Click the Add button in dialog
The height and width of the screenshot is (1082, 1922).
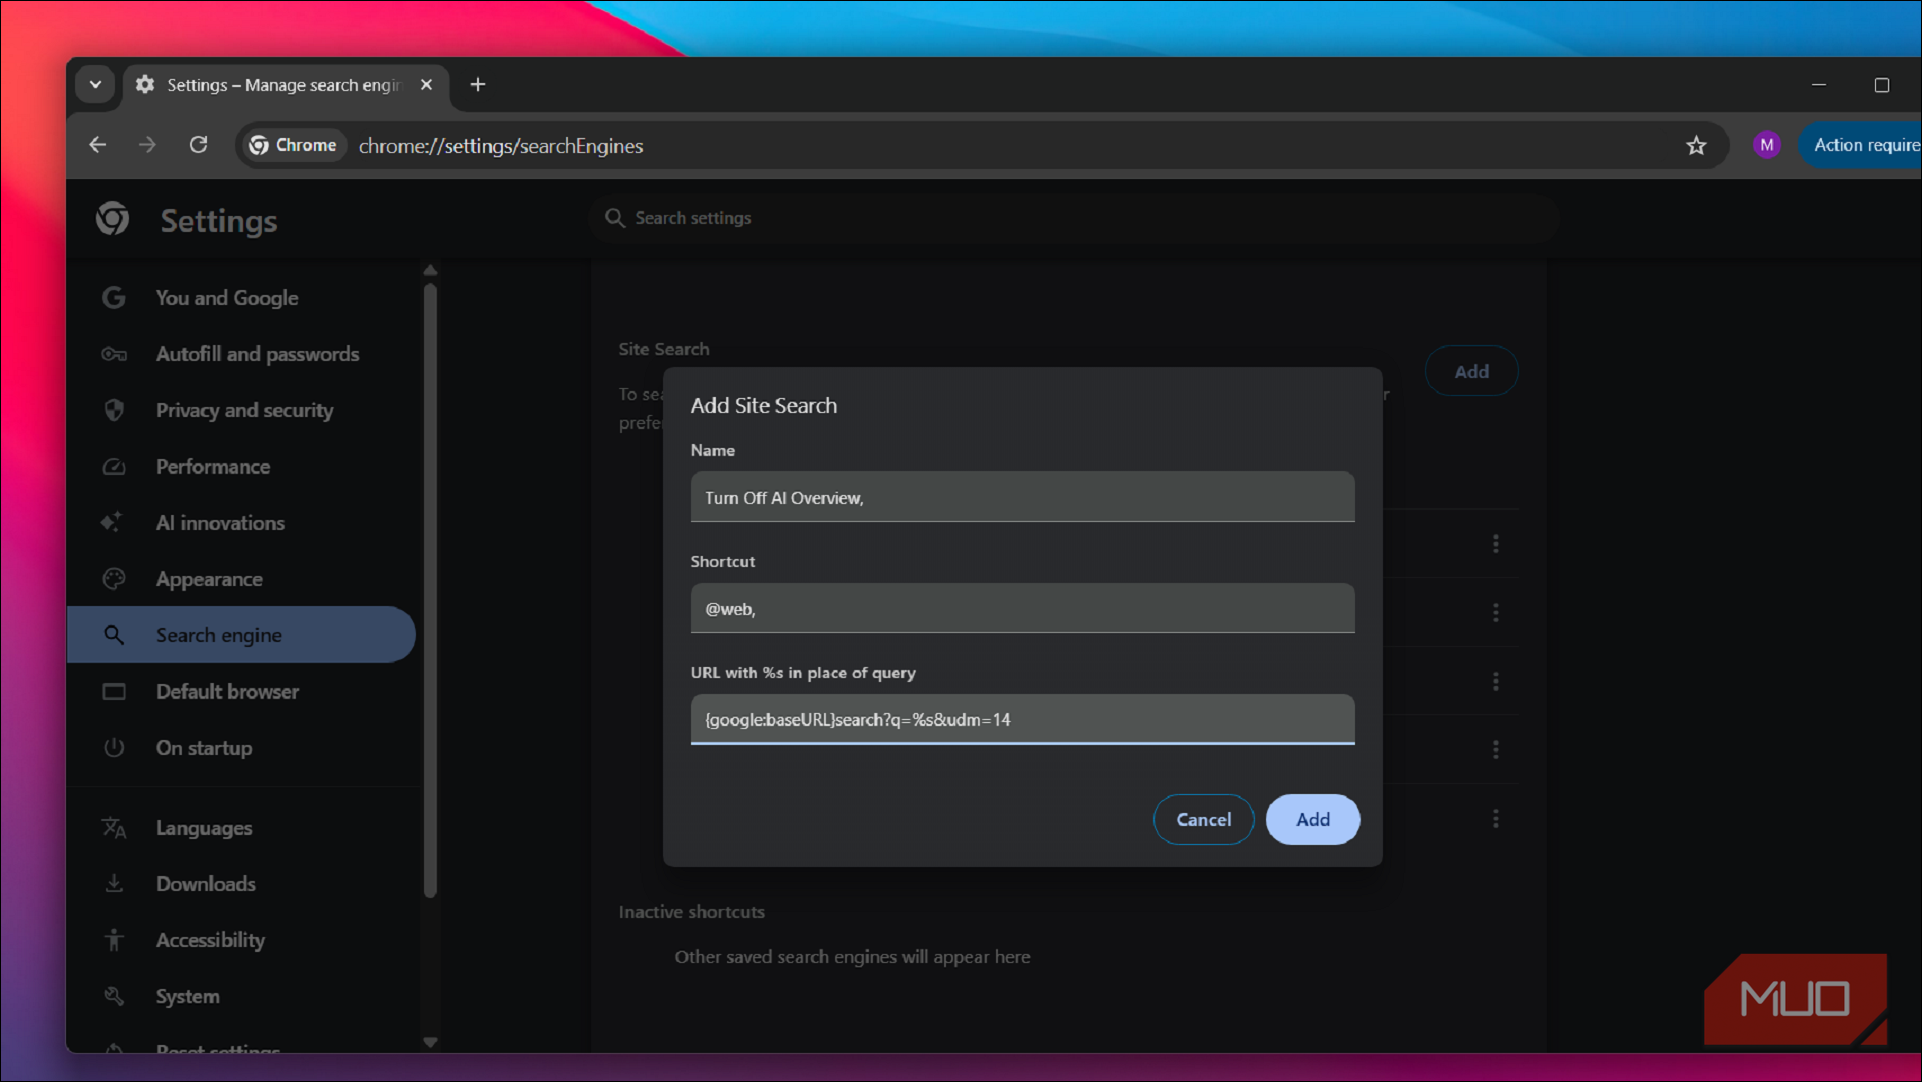click(x=1313, y=820)
